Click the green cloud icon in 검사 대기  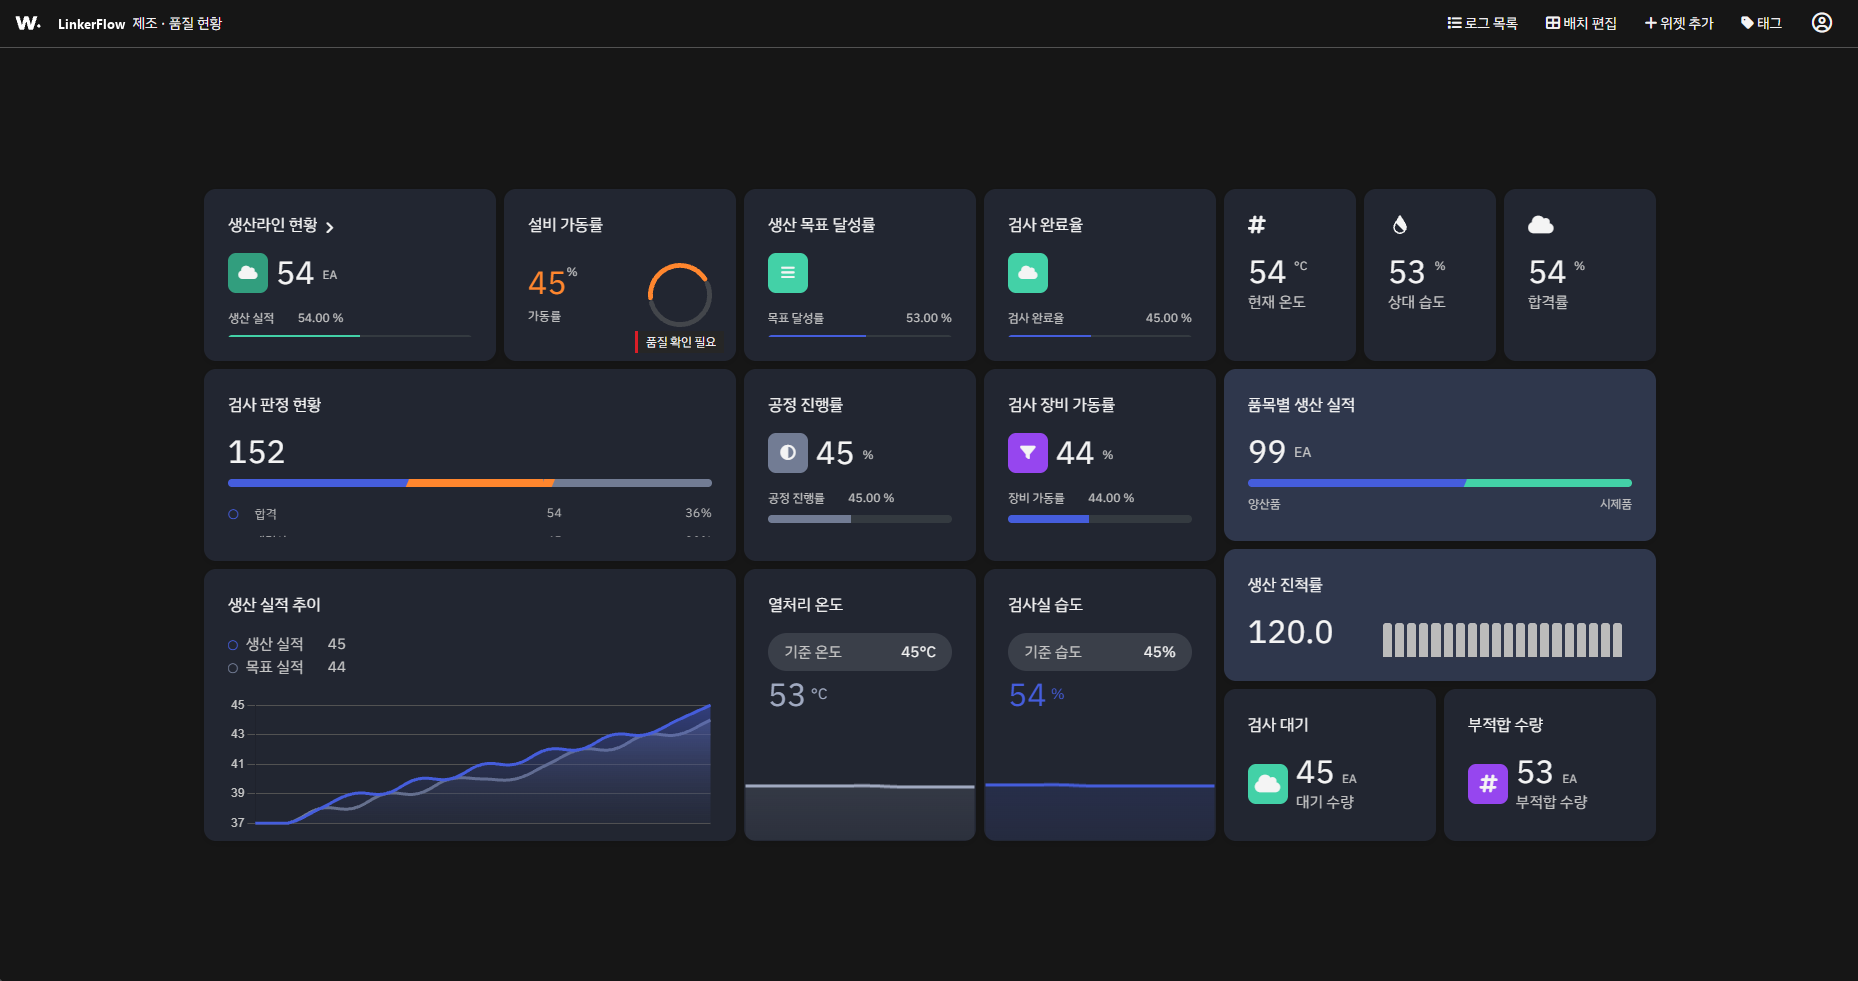click(1268, 784)
